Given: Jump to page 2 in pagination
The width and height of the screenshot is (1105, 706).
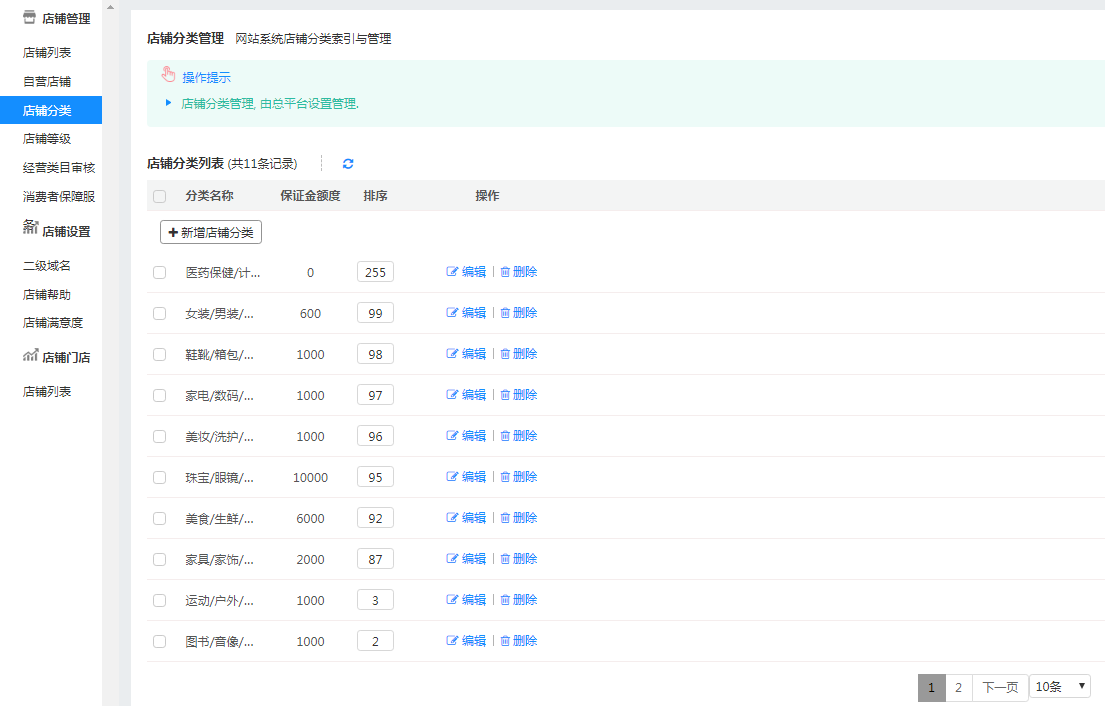Looking at the screenshot, I should [x=958, y=687].
